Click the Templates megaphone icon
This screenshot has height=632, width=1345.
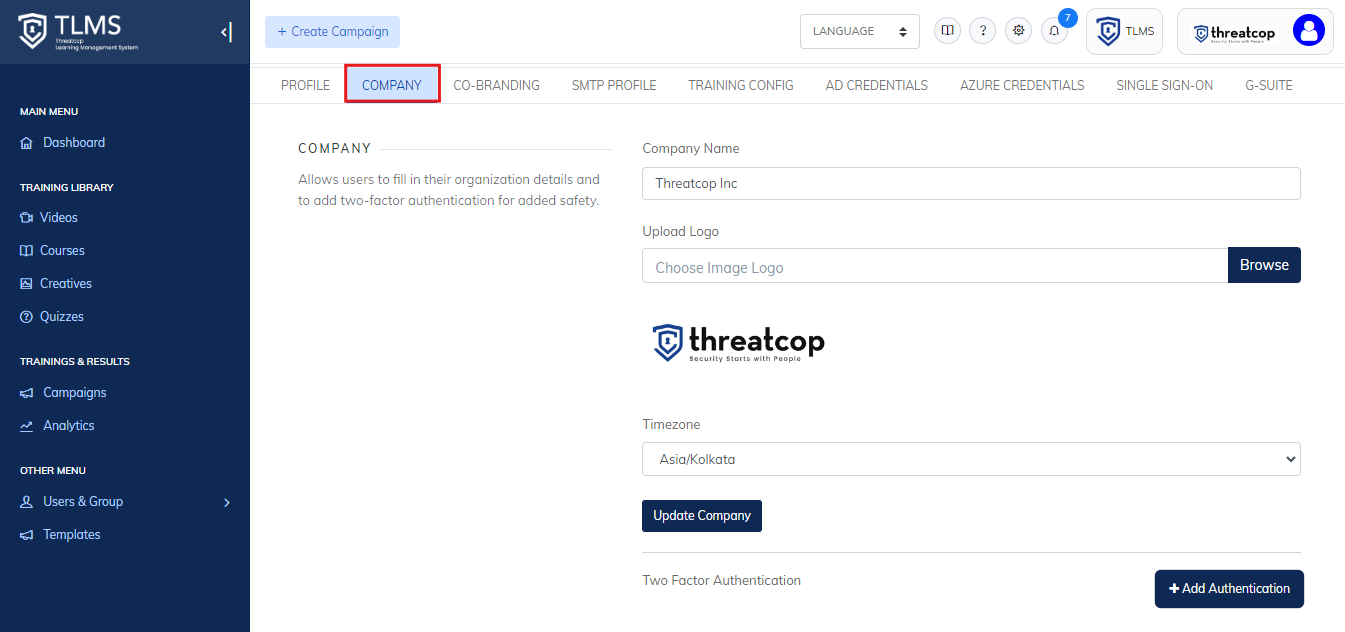click(x=26, y=535)
